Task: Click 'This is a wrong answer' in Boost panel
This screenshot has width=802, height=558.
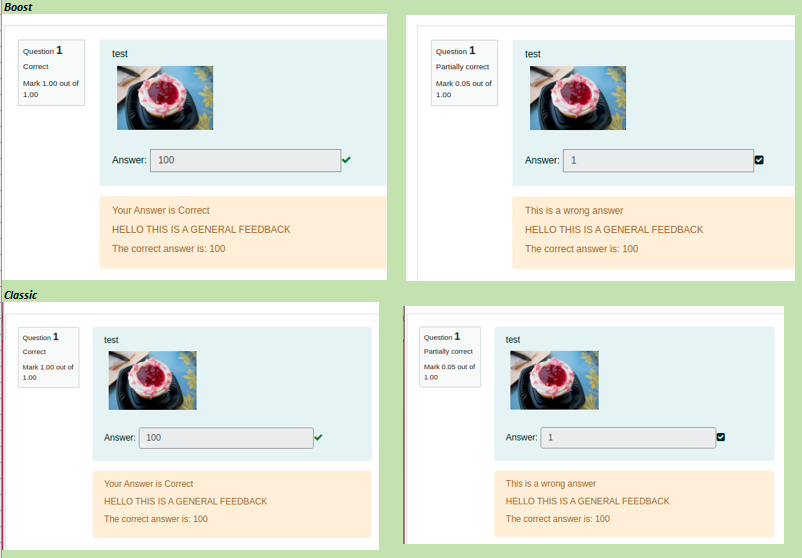Action: 574,211
